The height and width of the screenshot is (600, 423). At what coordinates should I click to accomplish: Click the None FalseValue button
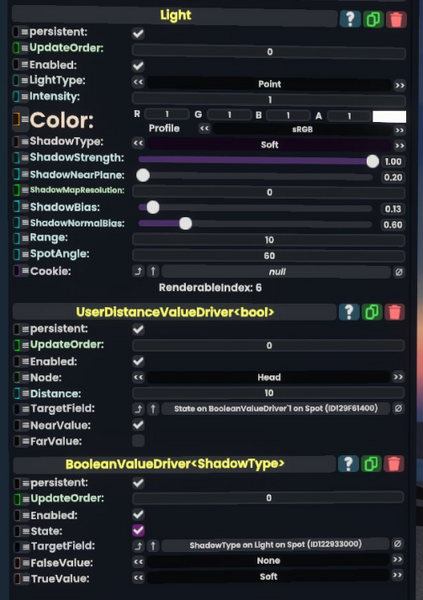point(268,561)
